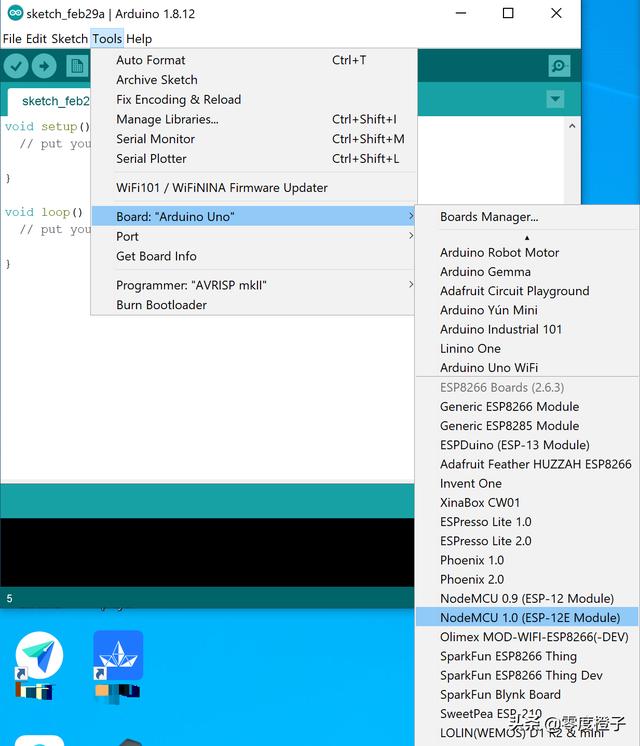Close the open Tools menu
The image size is (640, 746).
tap(107, 39)
